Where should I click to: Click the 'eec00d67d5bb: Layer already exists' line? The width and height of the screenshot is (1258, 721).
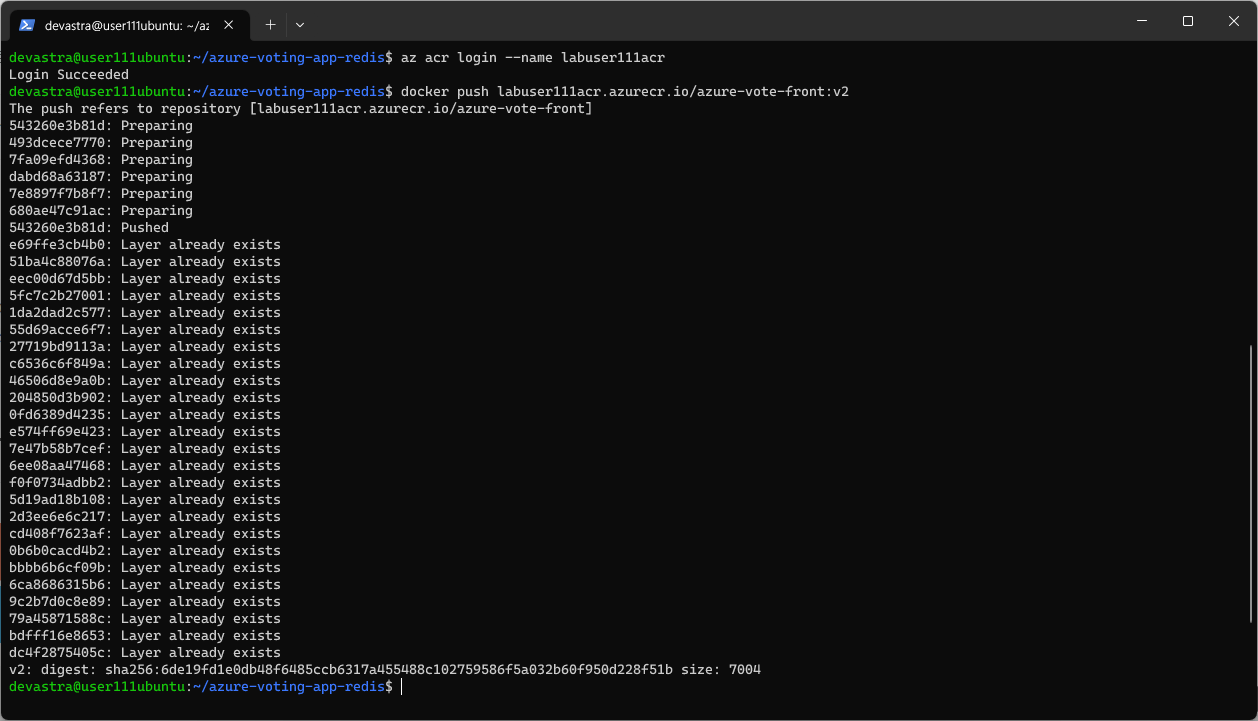click(145, 278)
